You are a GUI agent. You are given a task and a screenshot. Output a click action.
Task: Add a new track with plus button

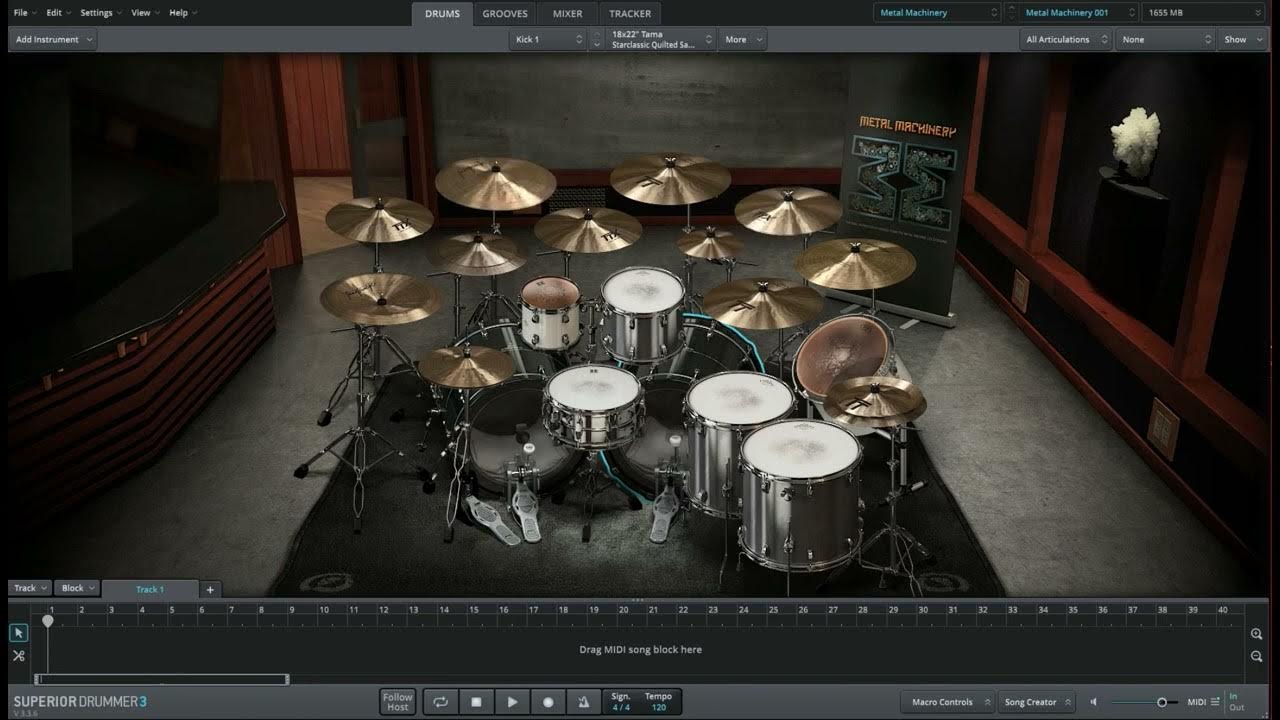click(x=210, y=589)
